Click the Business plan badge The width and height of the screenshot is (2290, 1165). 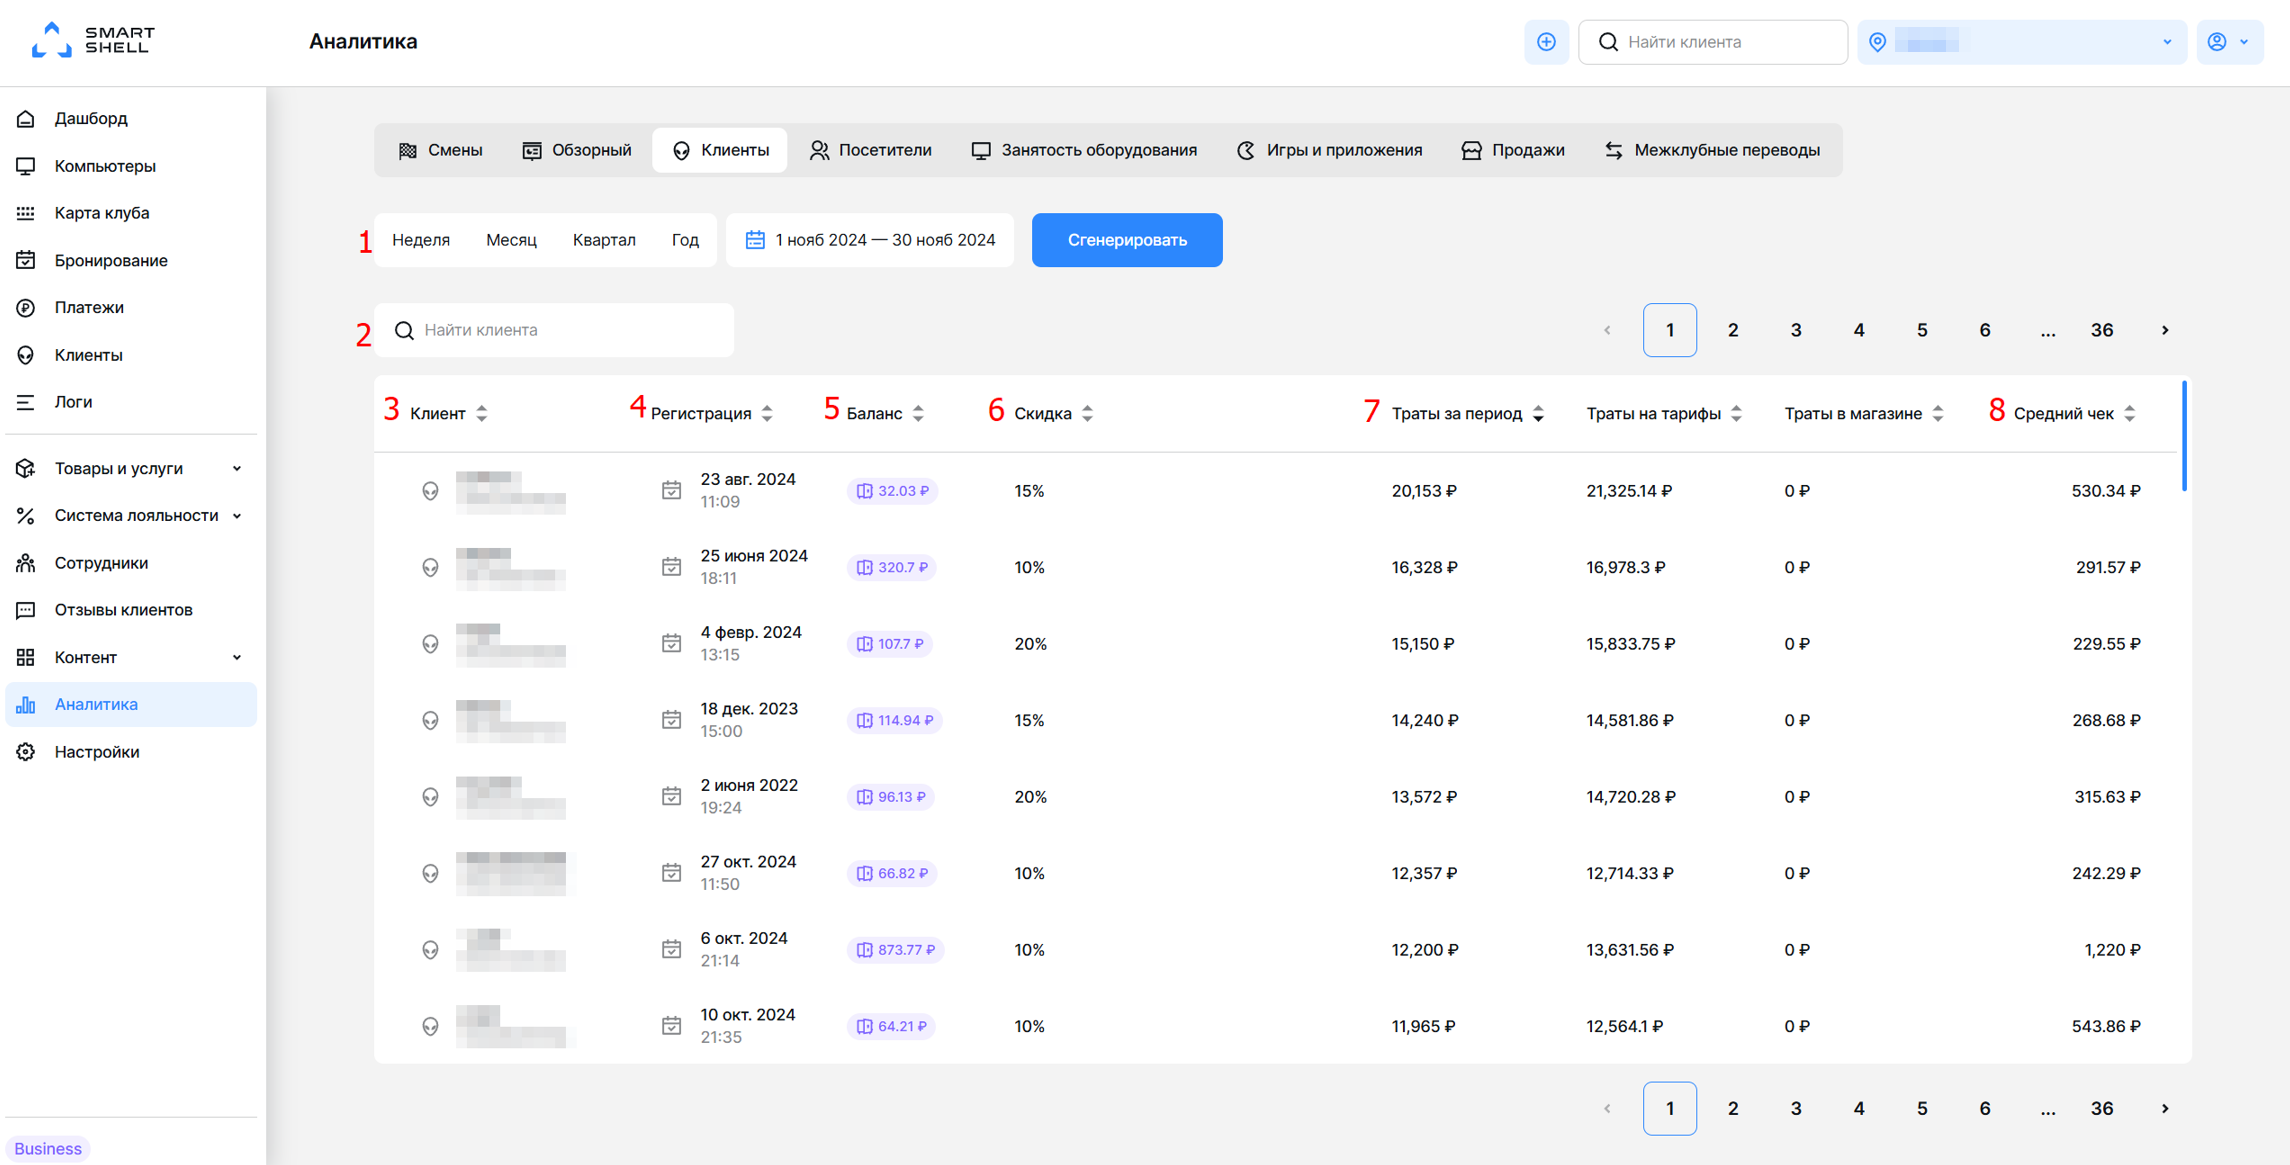(48, 1148)
